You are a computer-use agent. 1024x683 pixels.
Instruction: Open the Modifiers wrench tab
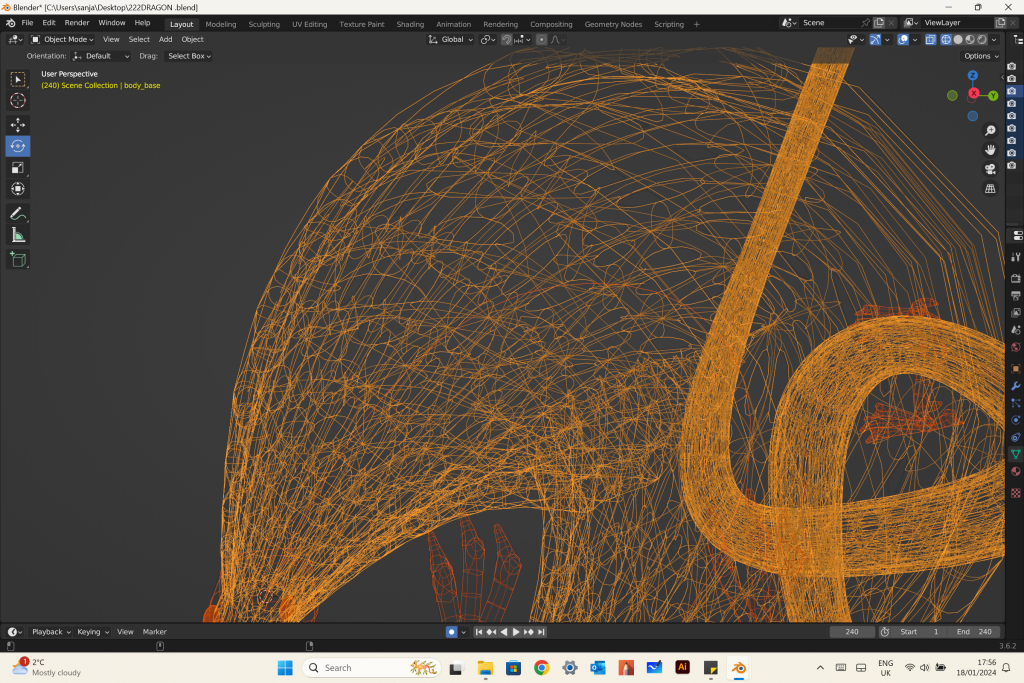pos(1016,386)
